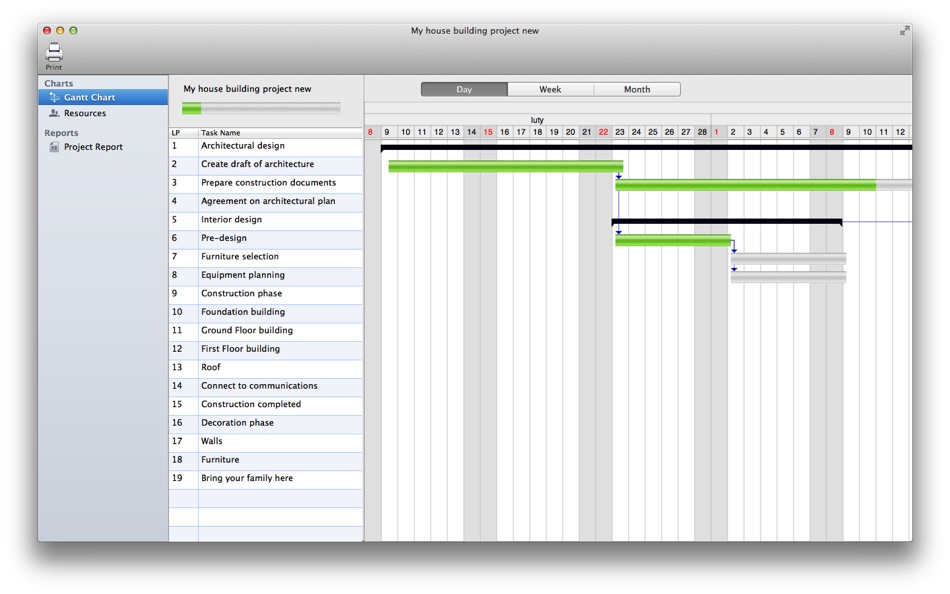Switch to the Week view
The height and width of the screenshot is (594, 950).
click(550, 89)
